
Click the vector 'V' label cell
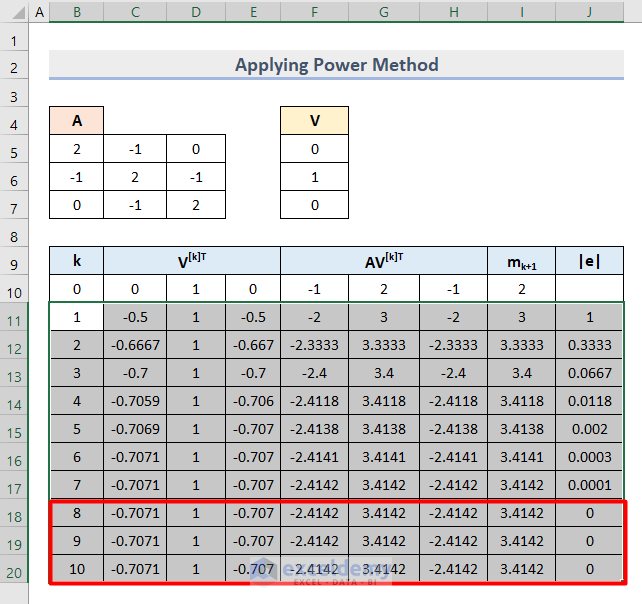[314, 120]
